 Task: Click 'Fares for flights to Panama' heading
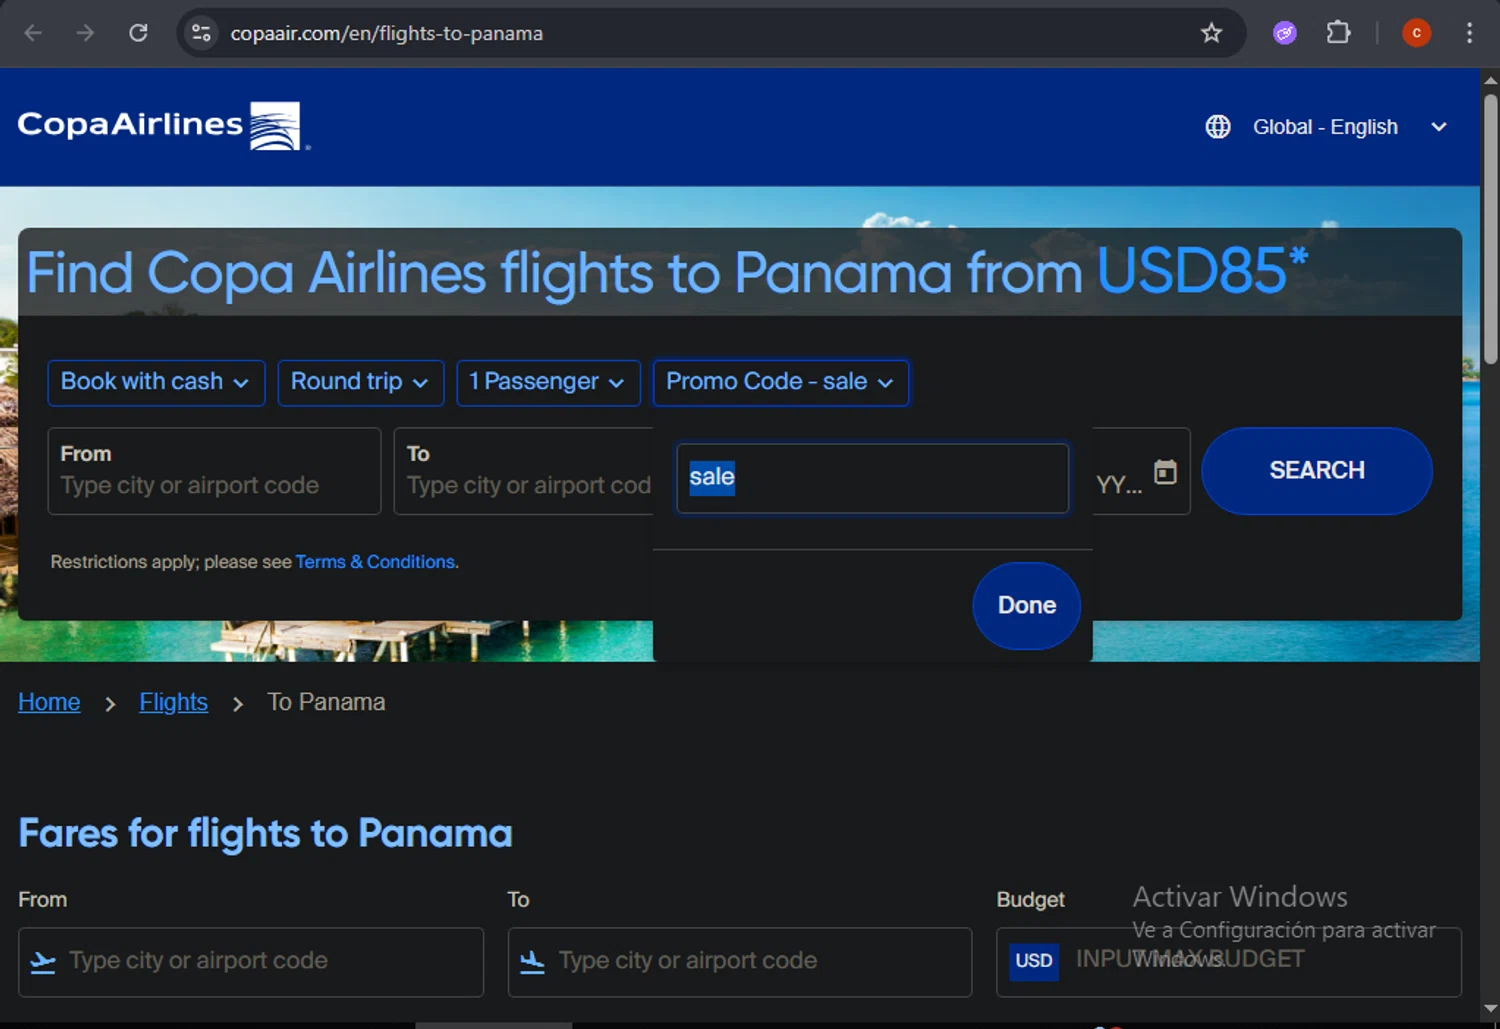(x=265, y=833)
